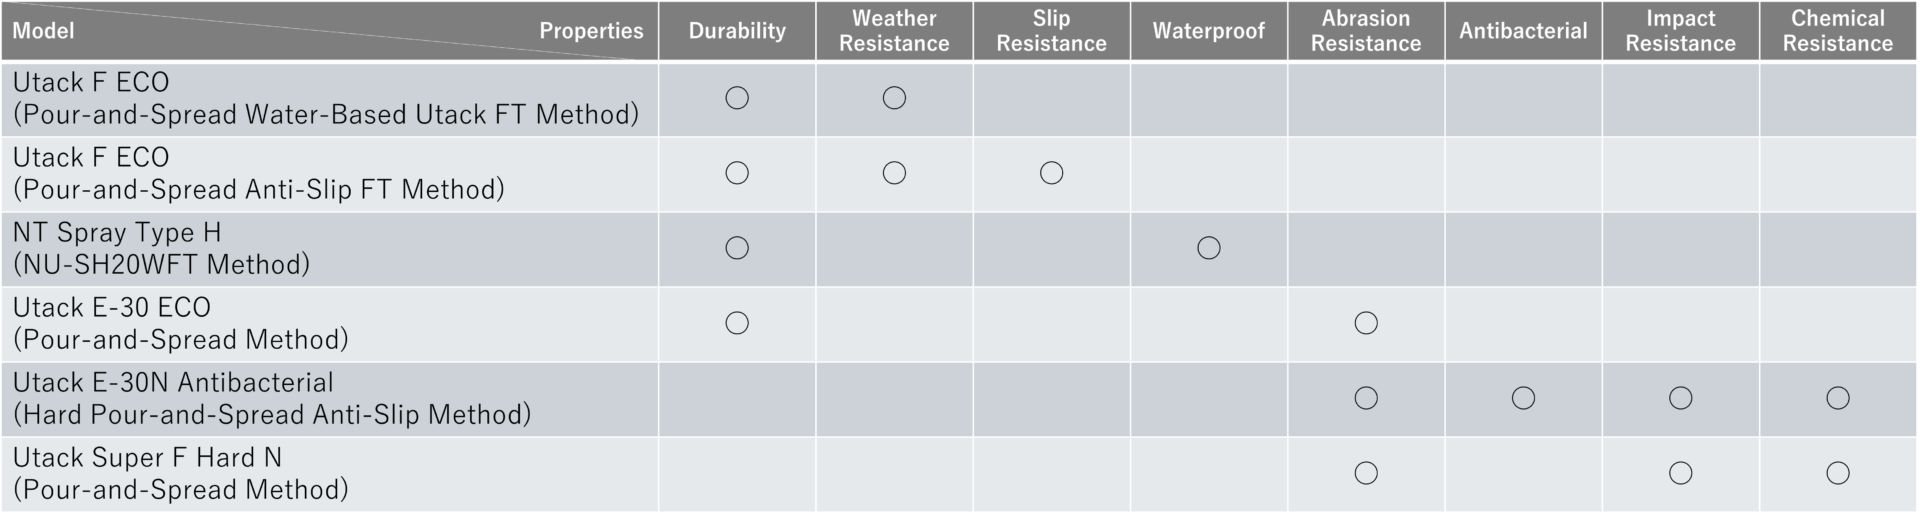Screen dimensions: 1920x523
Task: Click Chemical Resistance circle for Utack E-30N Antibacterial
Action: pyautogui.click(x=1837, y=398)
